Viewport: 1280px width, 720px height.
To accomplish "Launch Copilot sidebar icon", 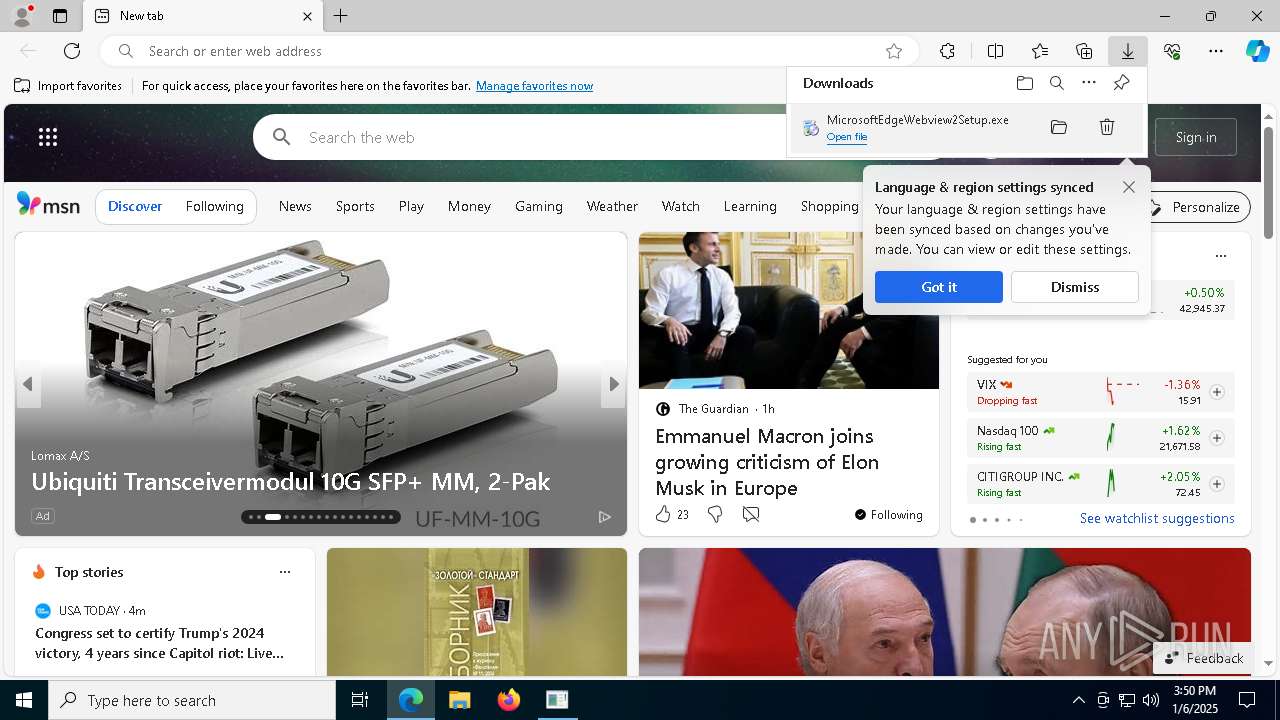I will [1257, 51].
